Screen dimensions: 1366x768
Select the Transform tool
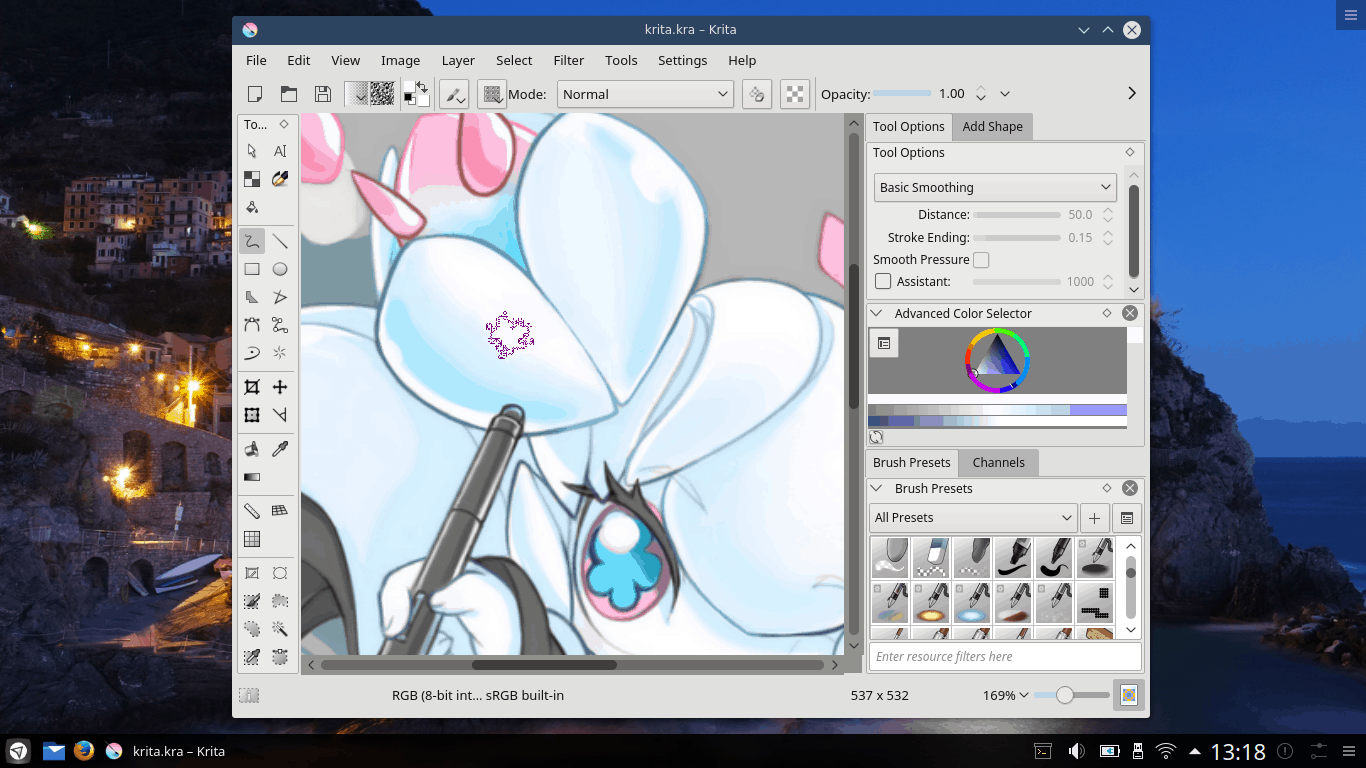coord(252,415)
